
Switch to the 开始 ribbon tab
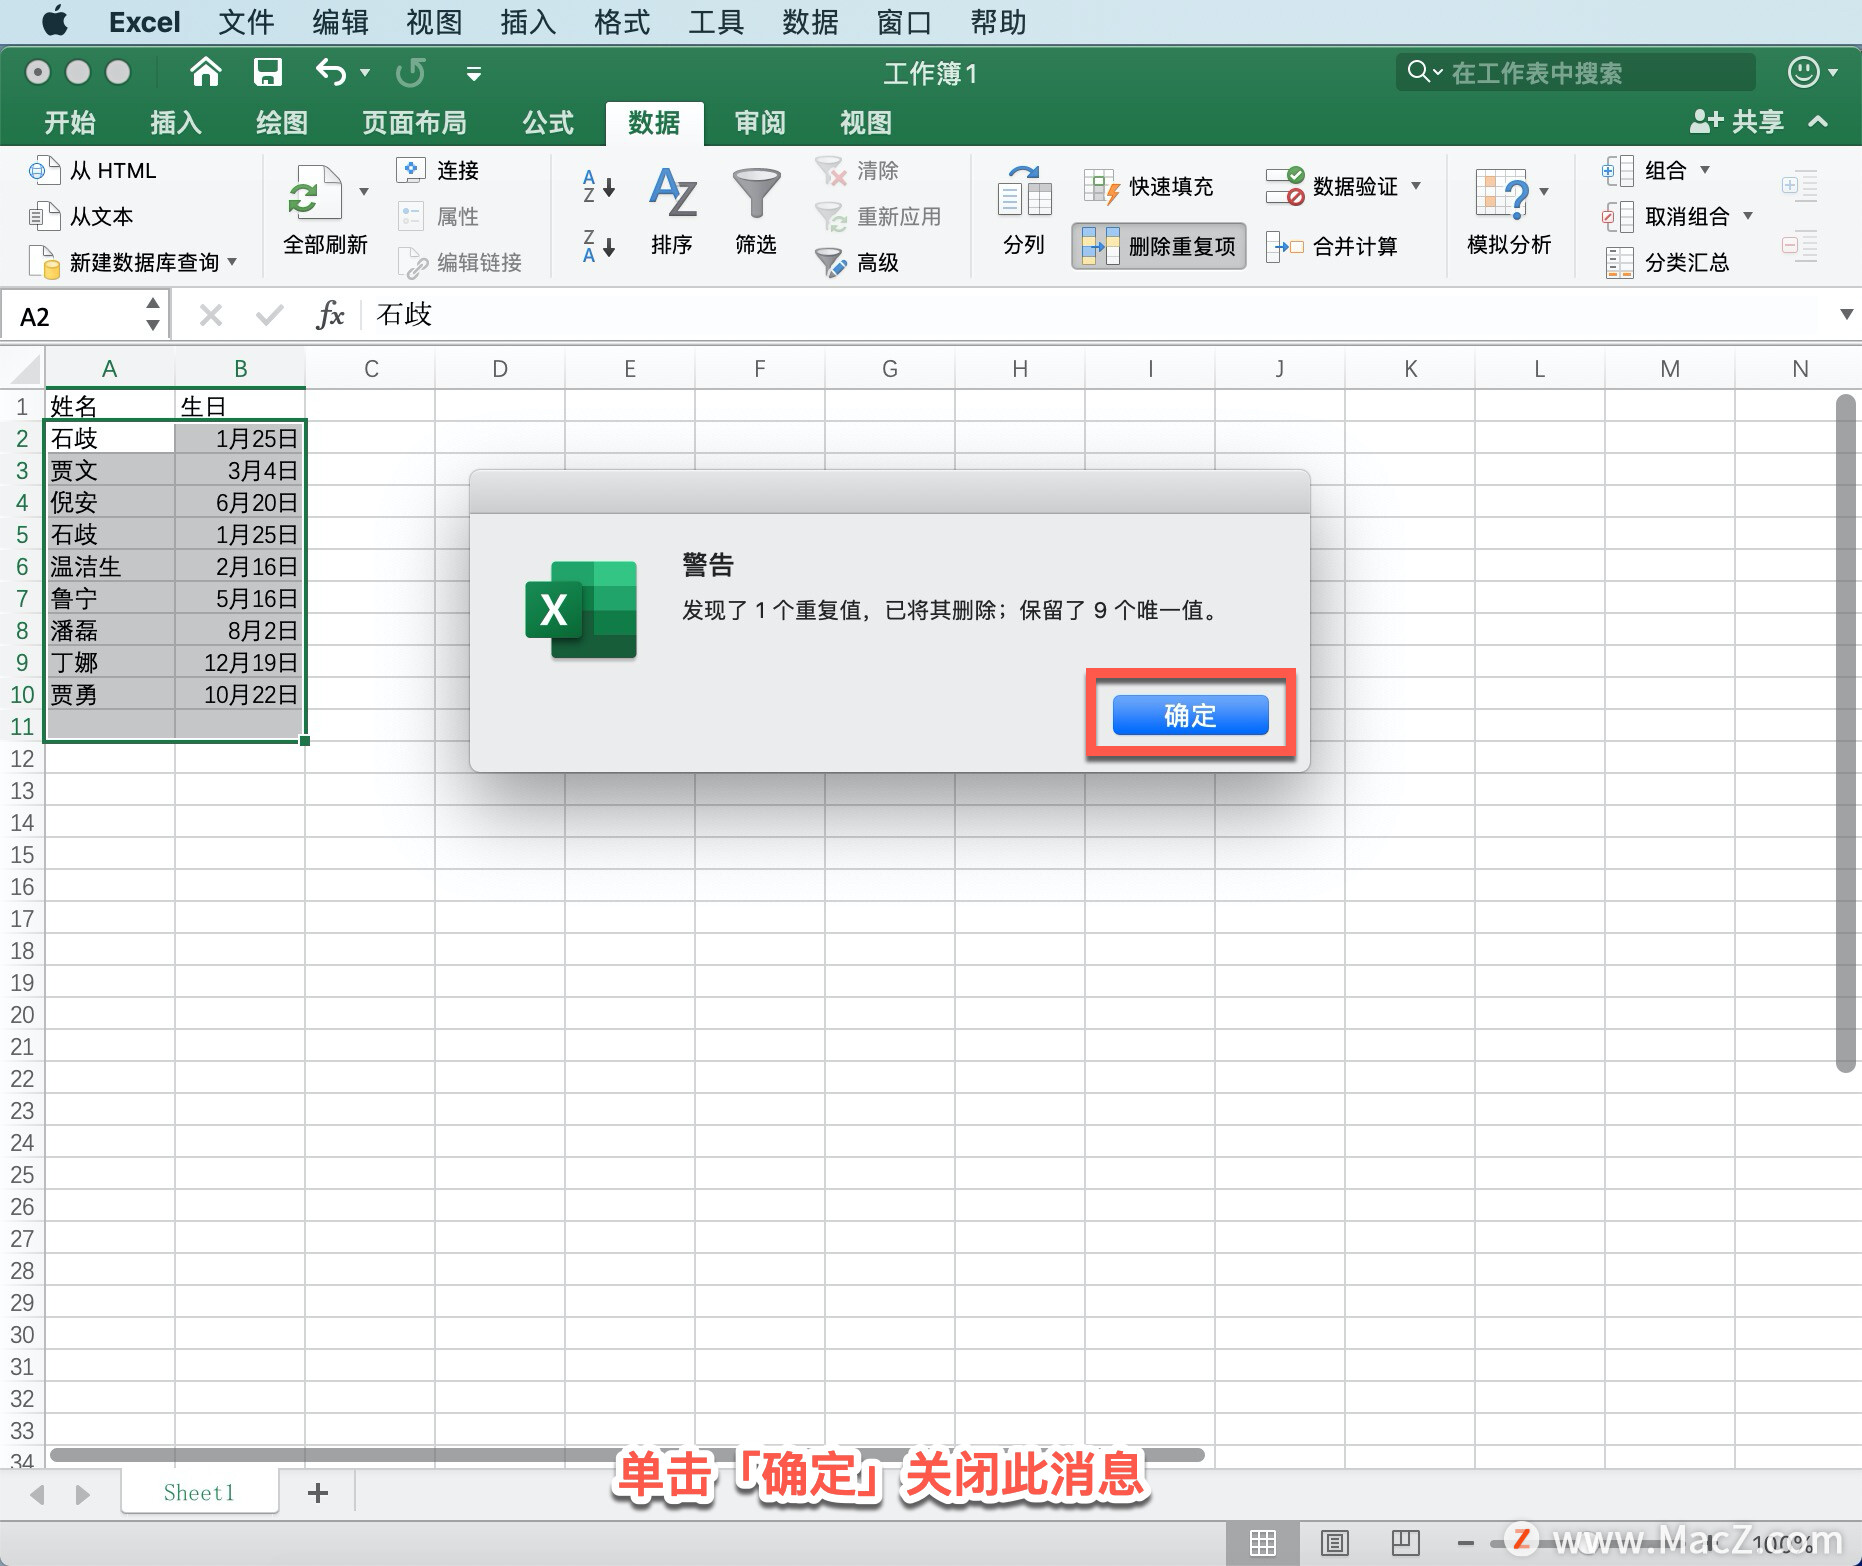[70, 123]
